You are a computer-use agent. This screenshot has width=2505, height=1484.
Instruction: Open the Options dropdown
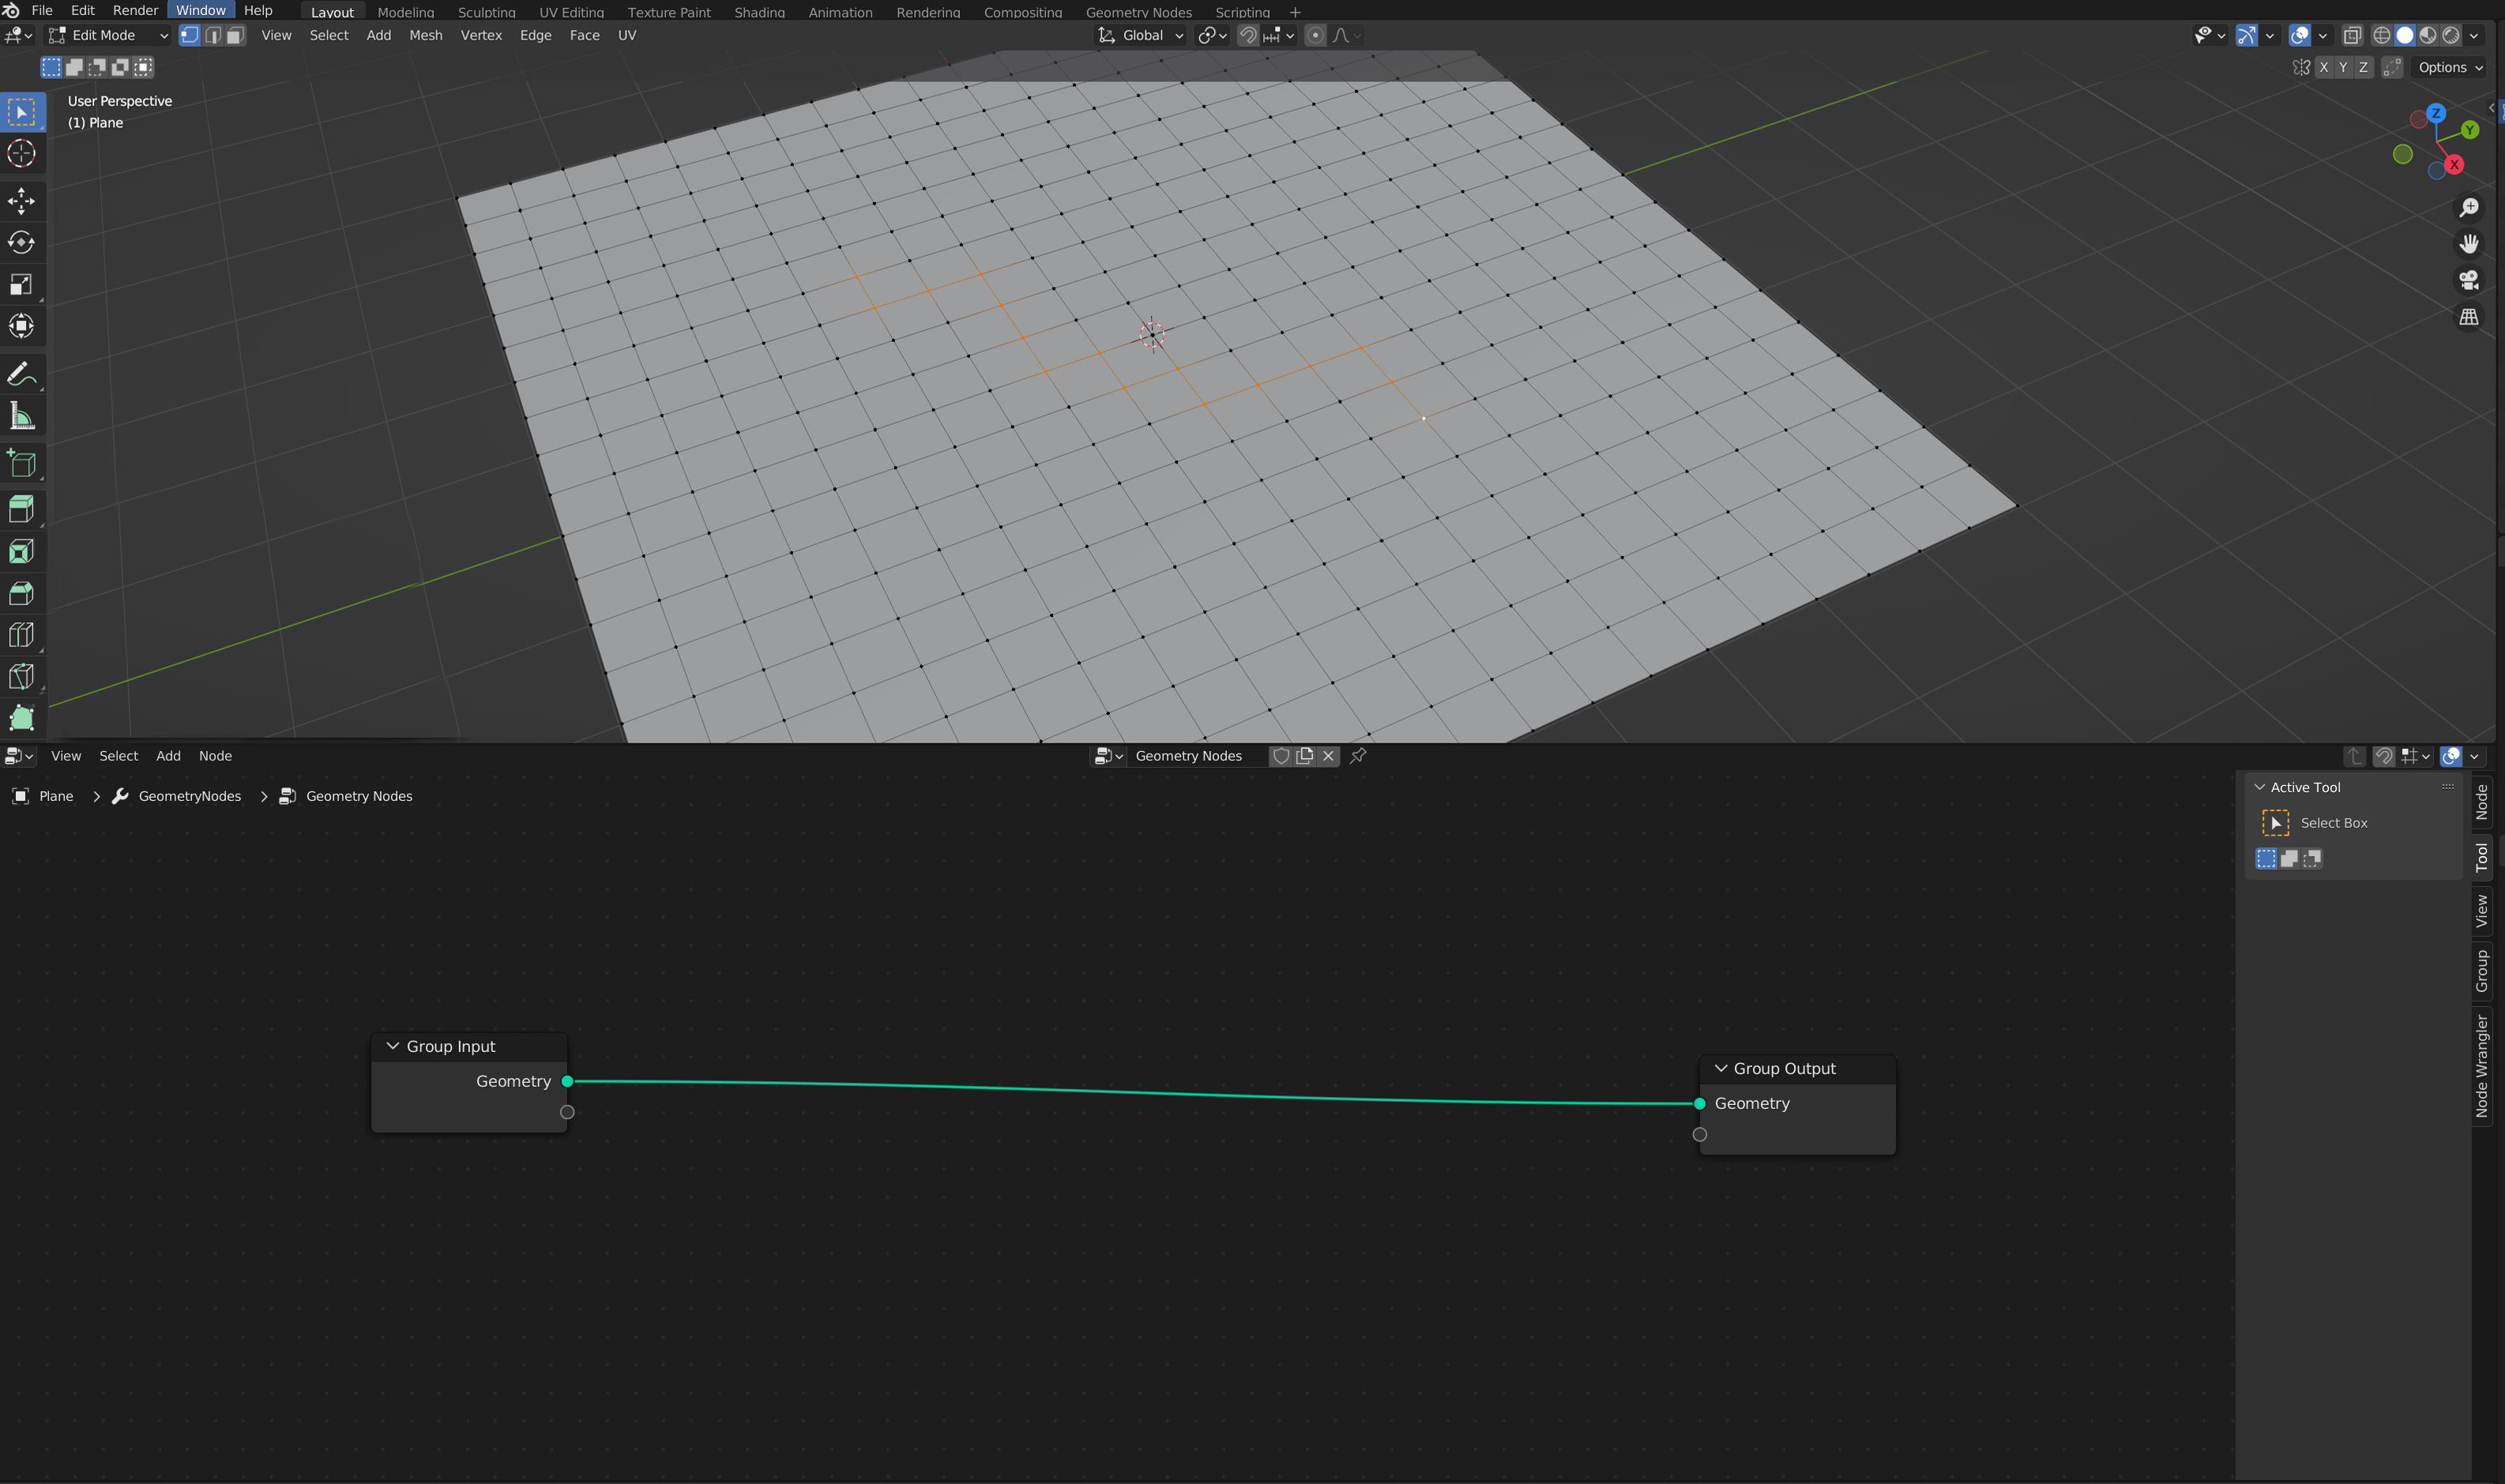click(x=2450, y=67)
